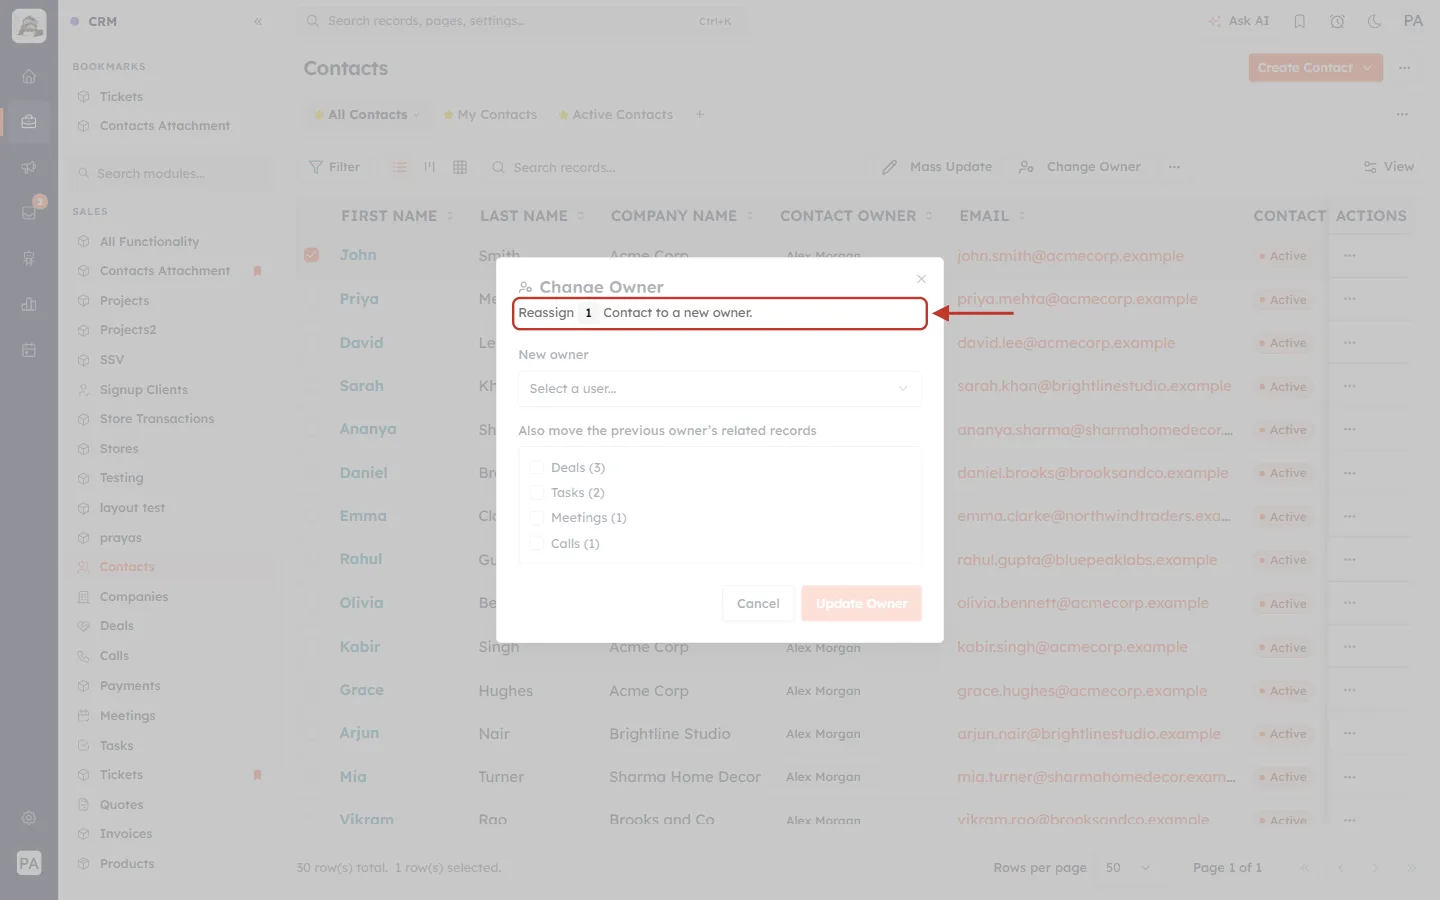1440x900 pixels.
Task: Check the Tasks (2) checkbox
Action: (x=536, y=493)
